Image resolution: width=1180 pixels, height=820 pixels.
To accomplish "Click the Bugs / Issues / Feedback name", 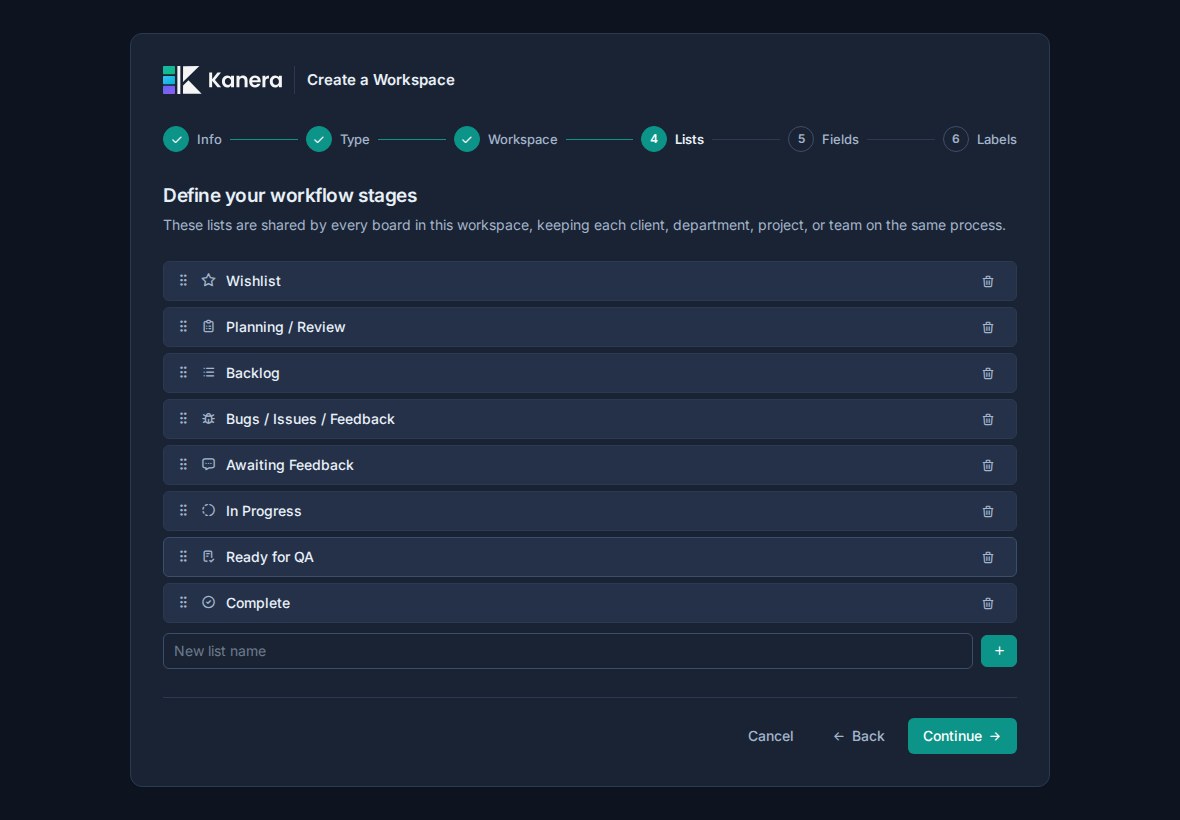I will (x=310, y=419).
